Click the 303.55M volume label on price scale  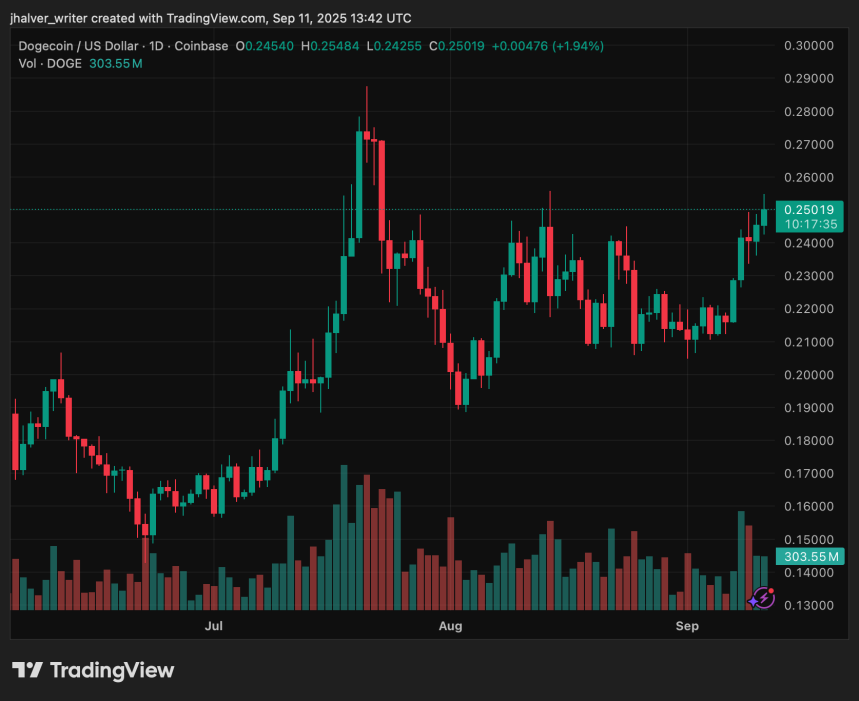(813, 556)
